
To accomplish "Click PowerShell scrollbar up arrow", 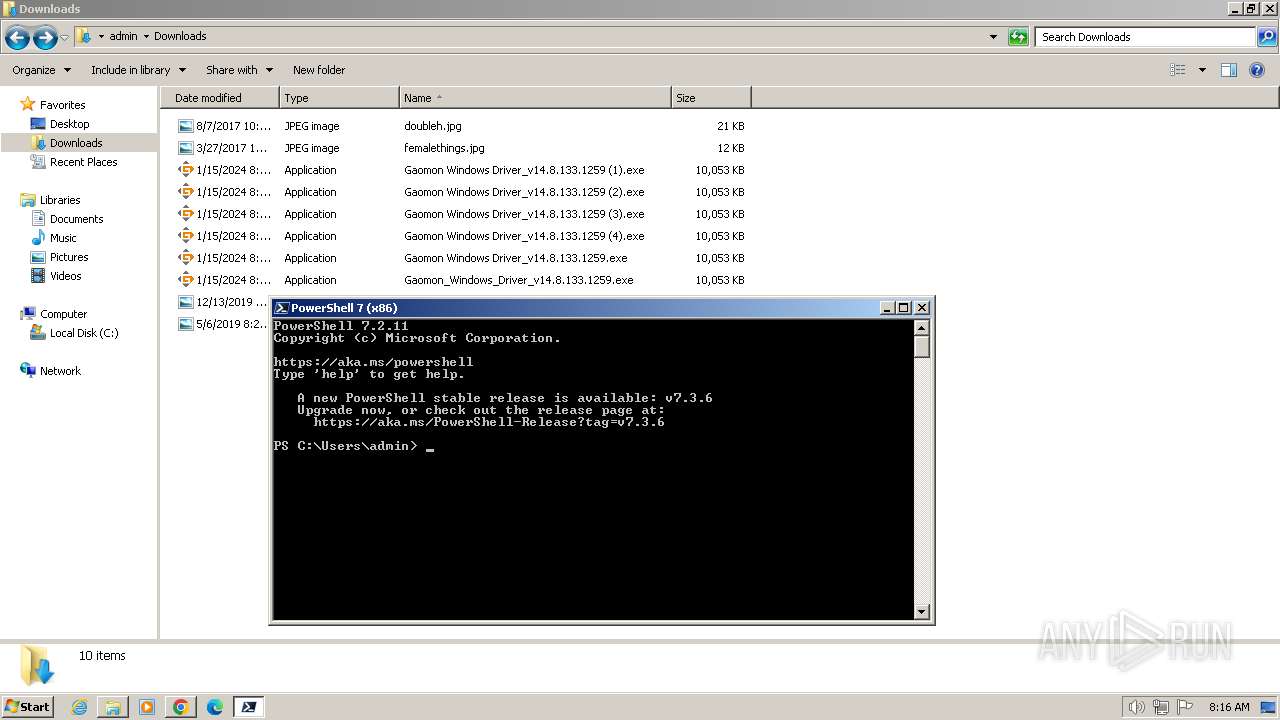I will click(x=922, y=327).
